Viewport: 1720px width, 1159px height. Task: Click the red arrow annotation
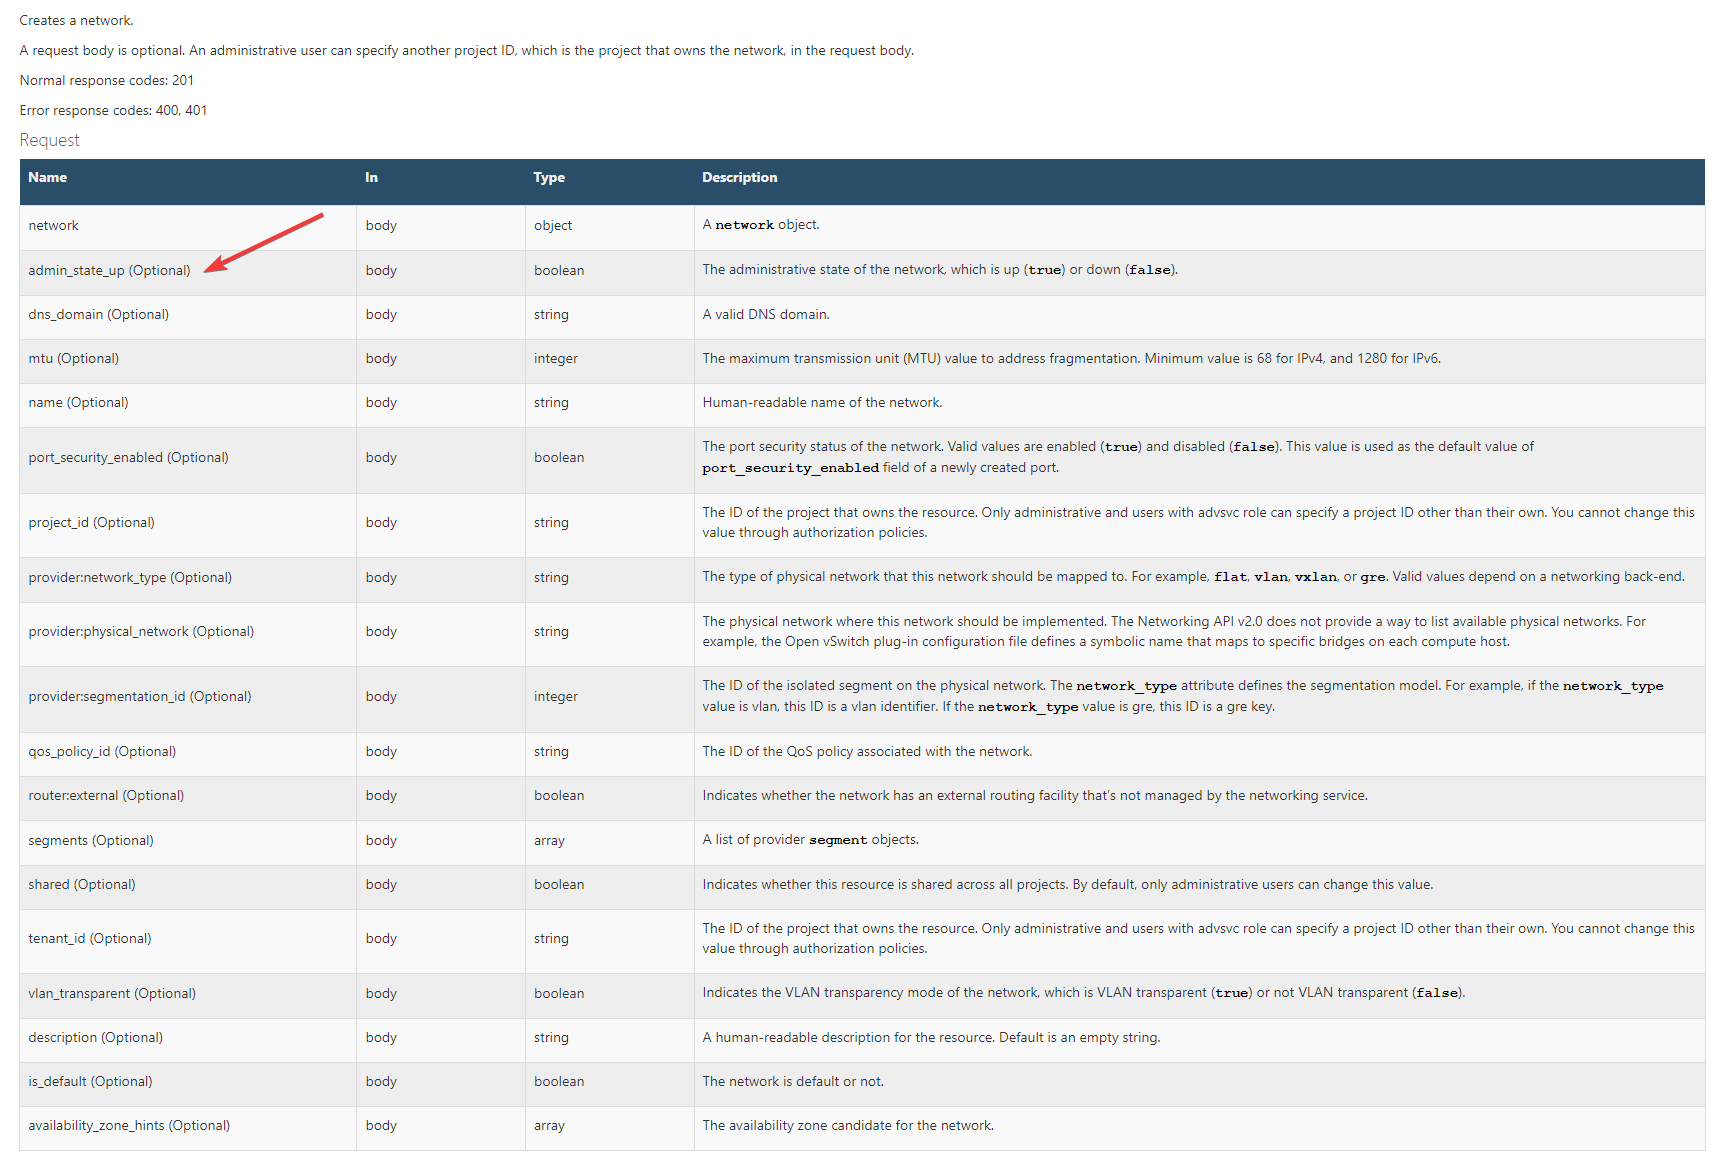264,242
